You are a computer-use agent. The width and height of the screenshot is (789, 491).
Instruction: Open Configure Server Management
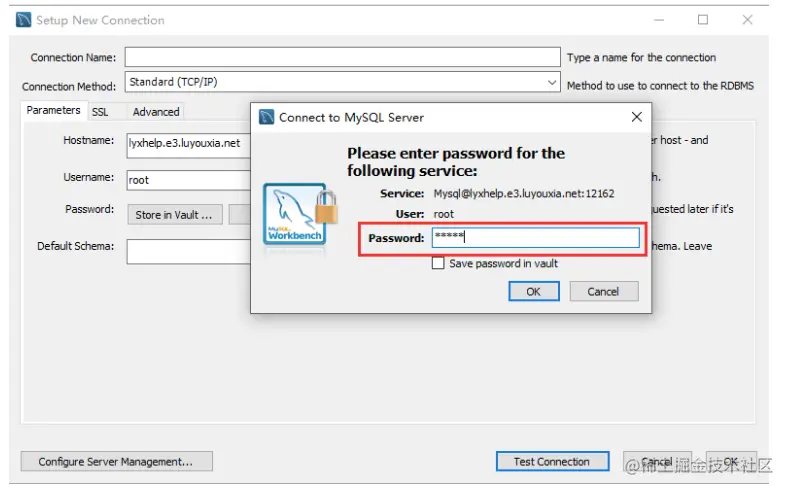pyautogui.click(x=116, y=461)
